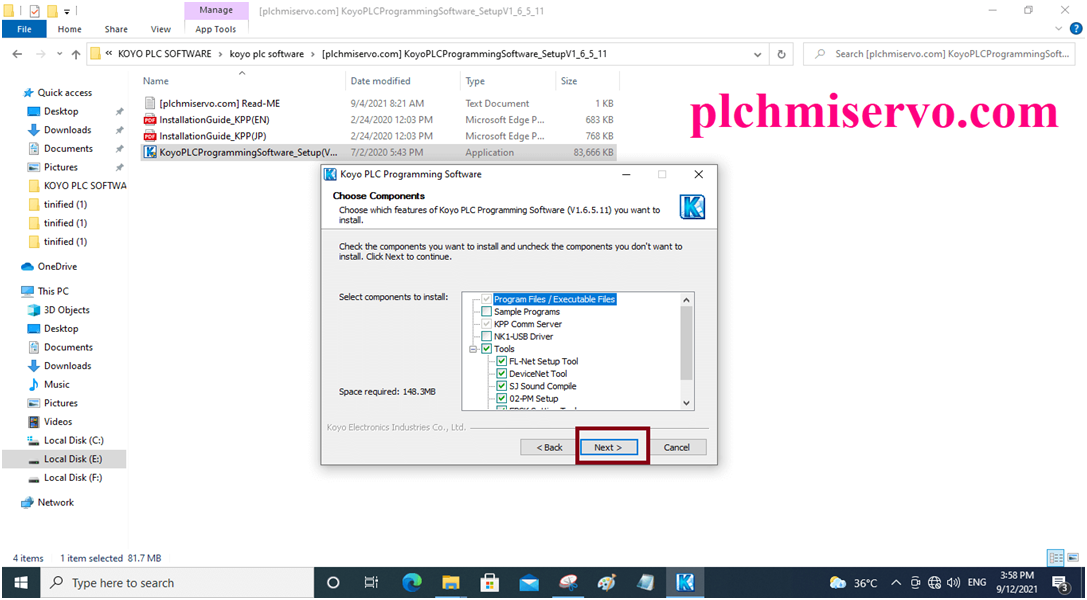The height and width of the screenshot is (600, 1087).
Task: Switch to the View ribbon tab
Action: (x=160, y=29)
